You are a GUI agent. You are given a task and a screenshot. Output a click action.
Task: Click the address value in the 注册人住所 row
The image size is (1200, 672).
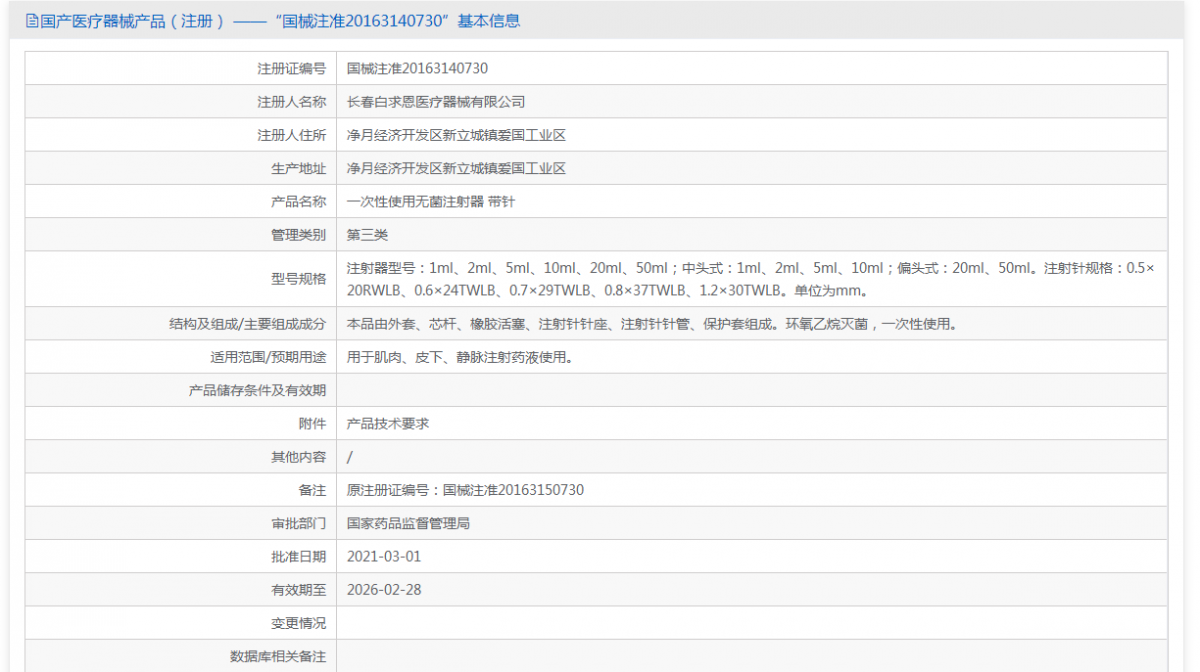point(456,135)
